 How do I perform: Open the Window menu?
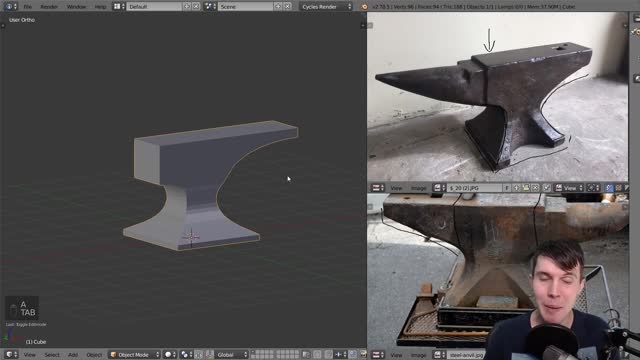[x=76, y=7]
